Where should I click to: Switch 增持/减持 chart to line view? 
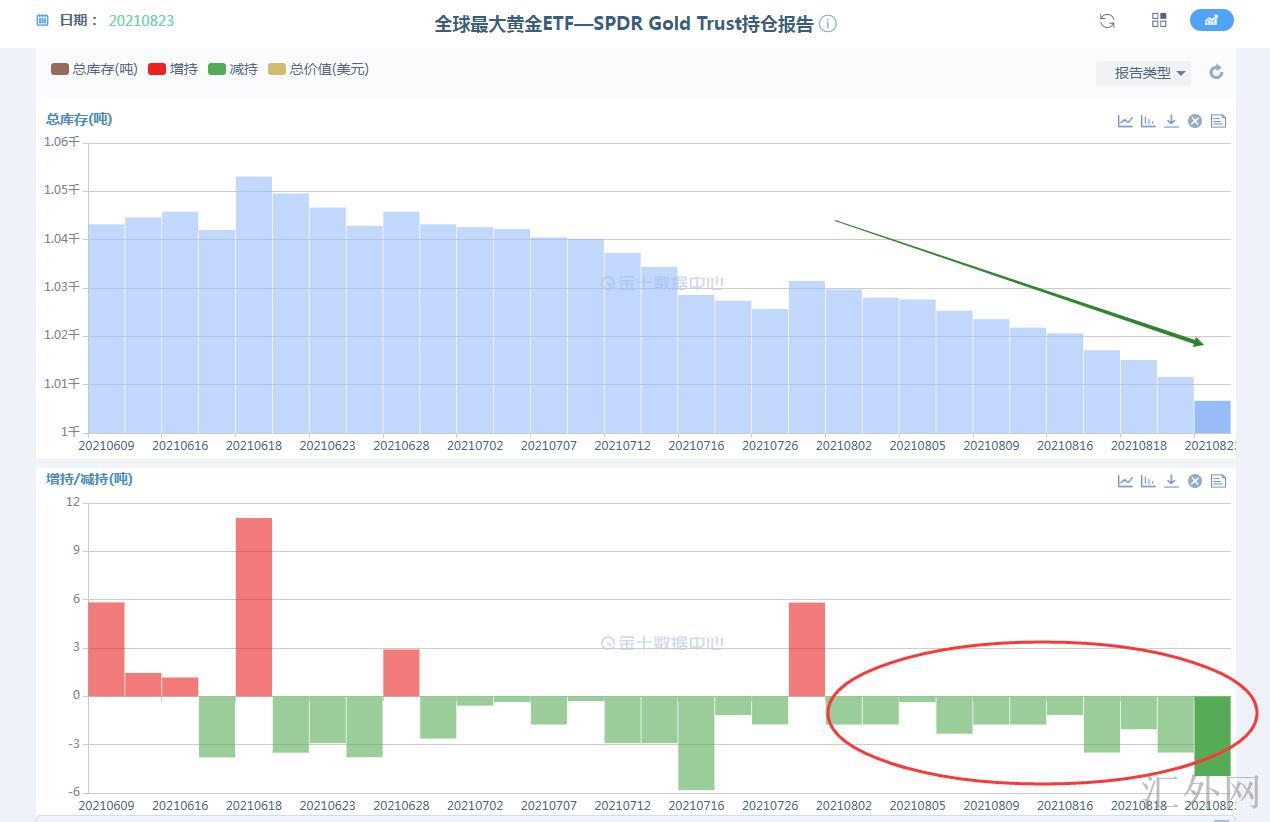(1125, 481)
